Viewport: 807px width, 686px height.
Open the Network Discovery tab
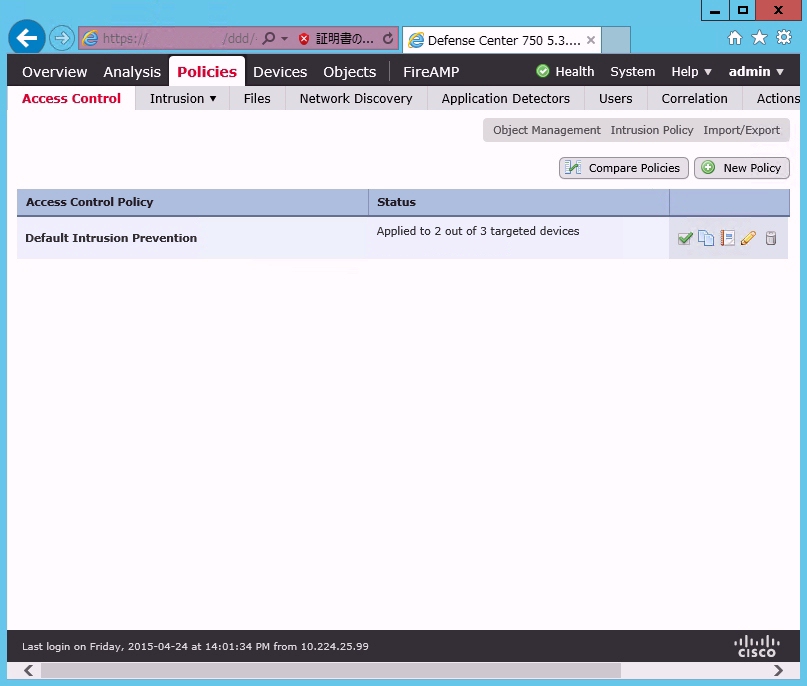point(355,99)
